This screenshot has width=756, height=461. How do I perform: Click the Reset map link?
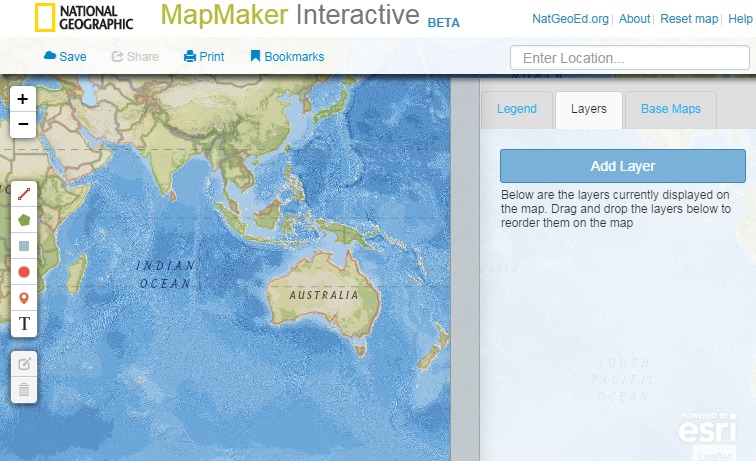point(689,19)
